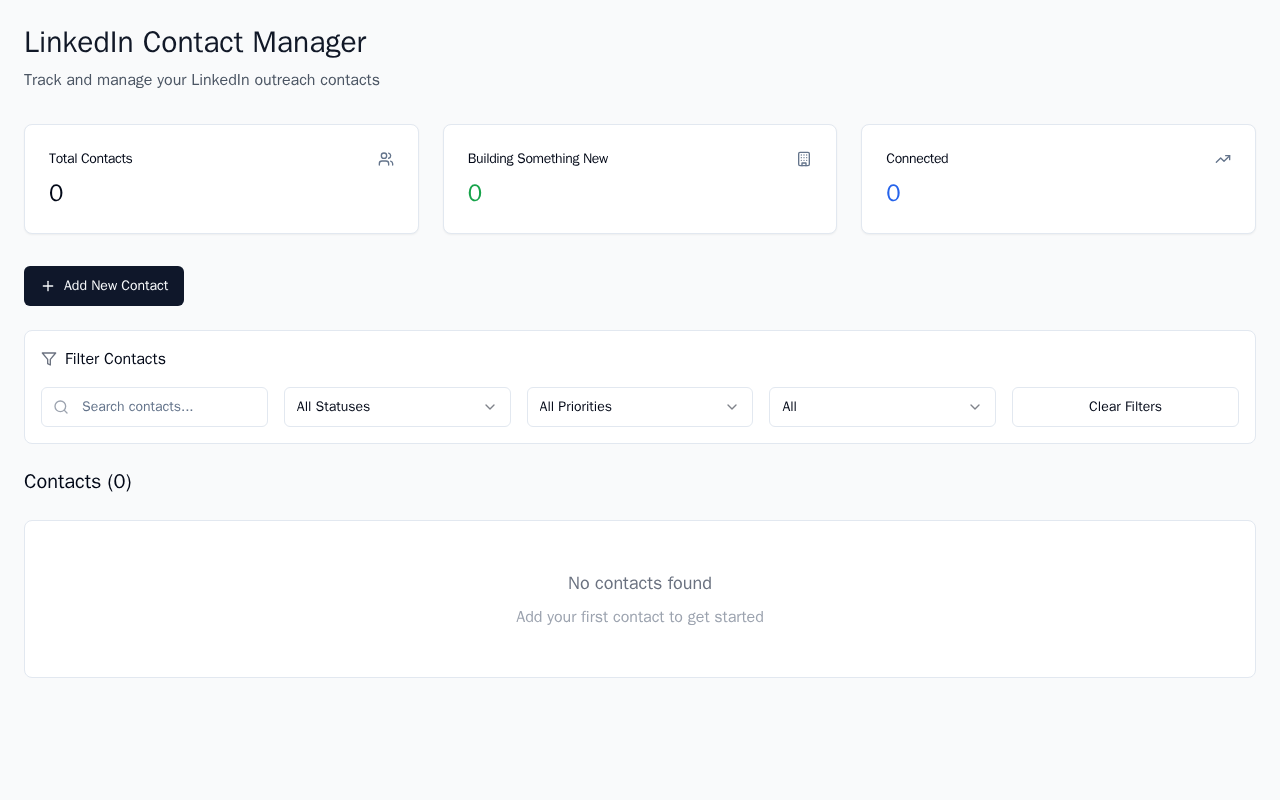
Task: Click the magnifying glass search icon
Action: [x=61, y=407]
